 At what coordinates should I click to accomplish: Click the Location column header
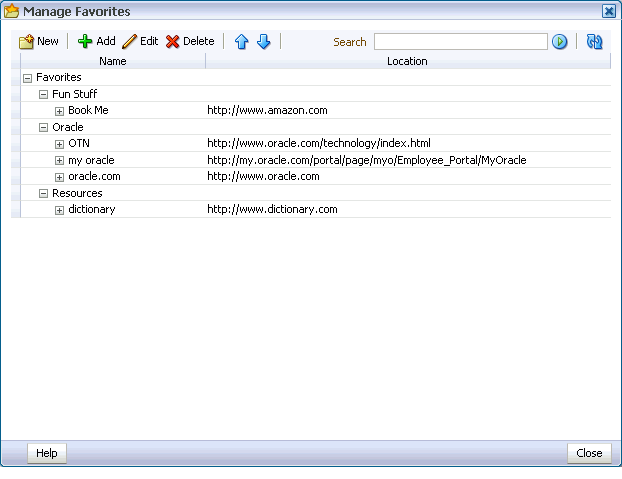(x=408, y=61)
